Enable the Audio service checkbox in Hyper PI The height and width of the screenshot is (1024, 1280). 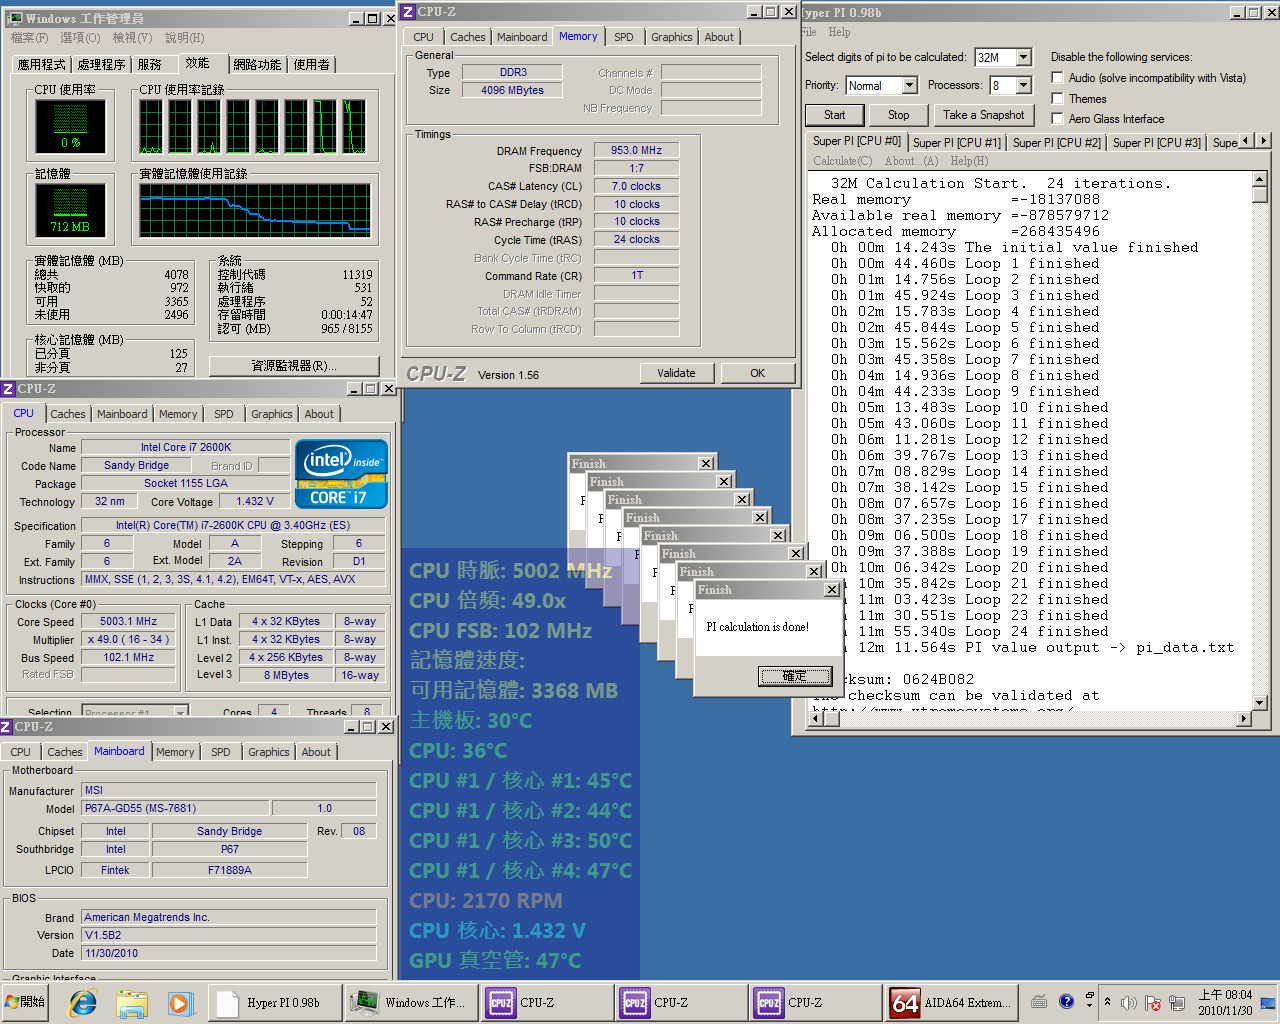[1057, 78]
